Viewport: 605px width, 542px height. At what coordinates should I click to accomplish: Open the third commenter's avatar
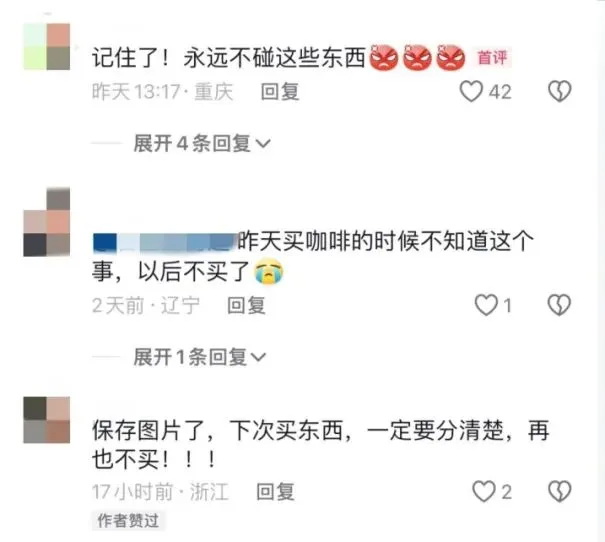tap(47, 420)
